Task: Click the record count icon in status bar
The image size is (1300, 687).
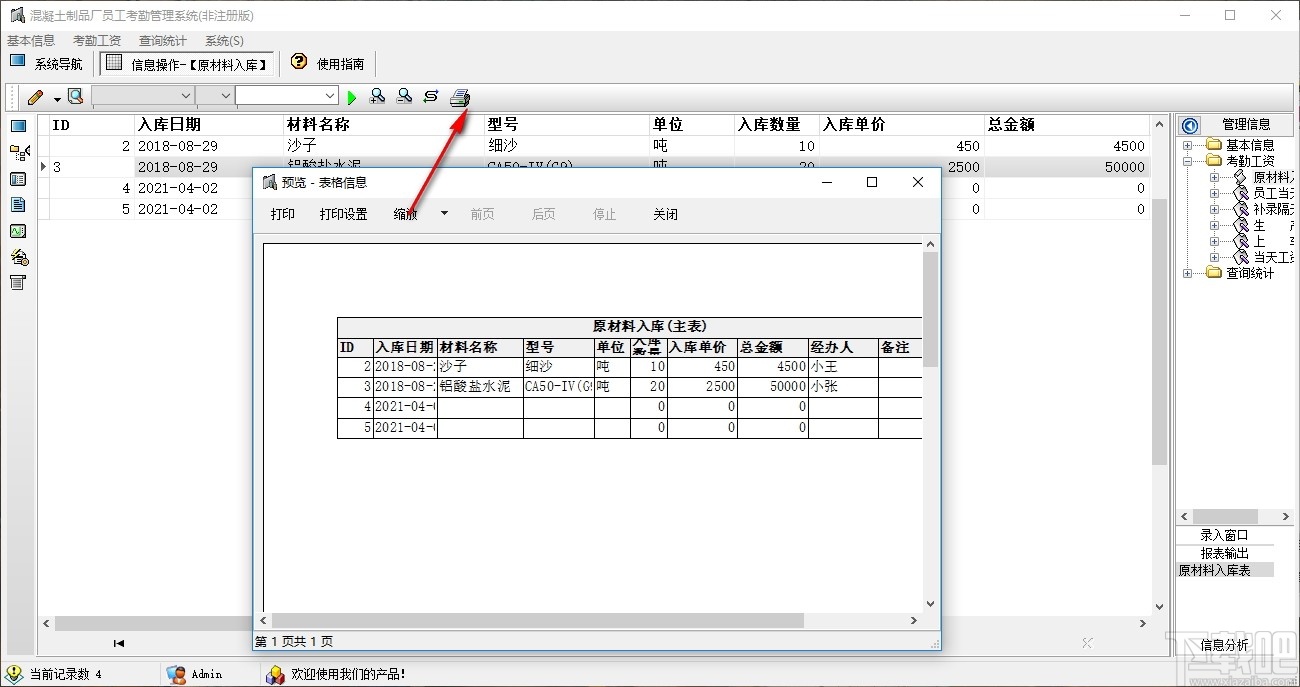Action: (x=14, y=674)
